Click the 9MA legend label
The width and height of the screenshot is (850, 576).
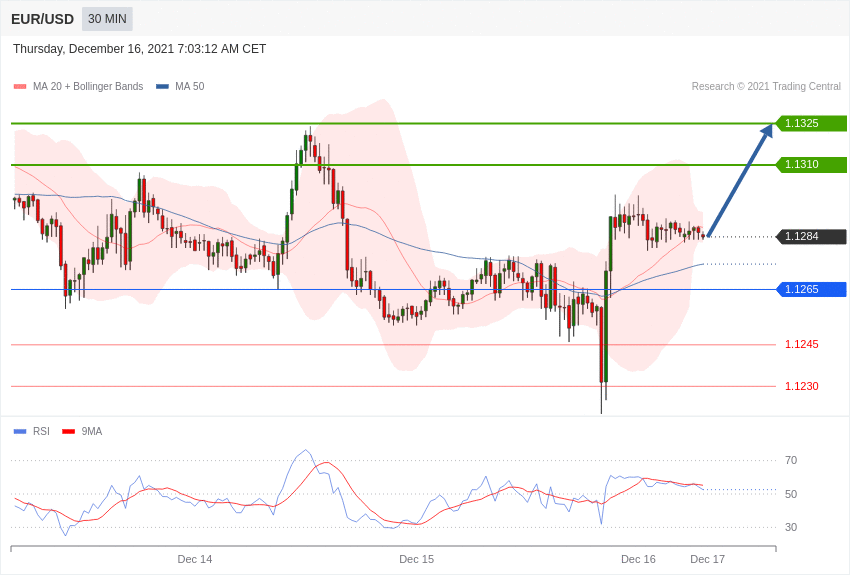point(92,431)
